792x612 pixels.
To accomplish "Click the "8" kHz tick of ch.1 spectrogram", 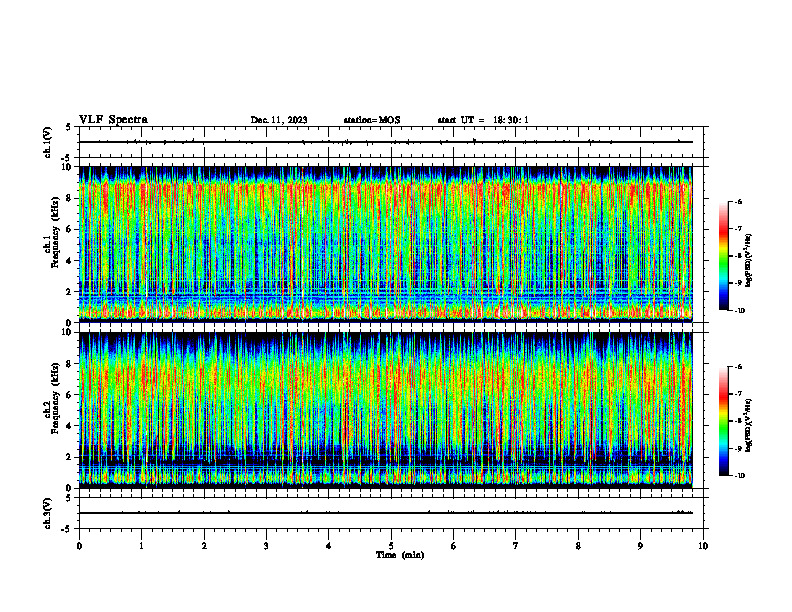I will tap(70, 198).
